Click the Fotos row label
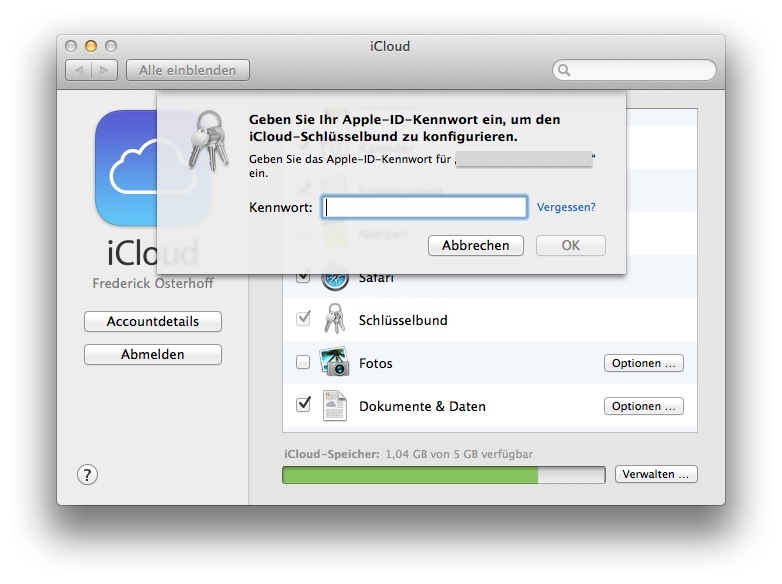The width and height of the screenshot is (782, 584). [376, 363]
